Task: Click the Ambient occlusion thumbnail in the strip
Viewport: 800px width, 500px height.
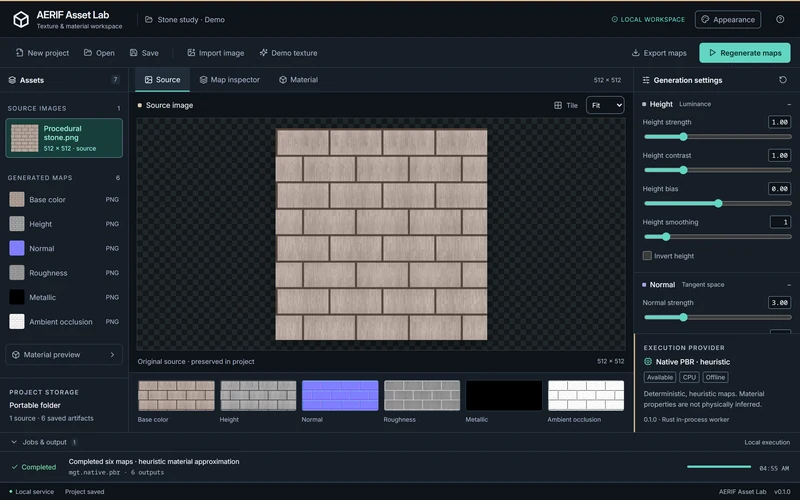Action: (x=586, y=395)
